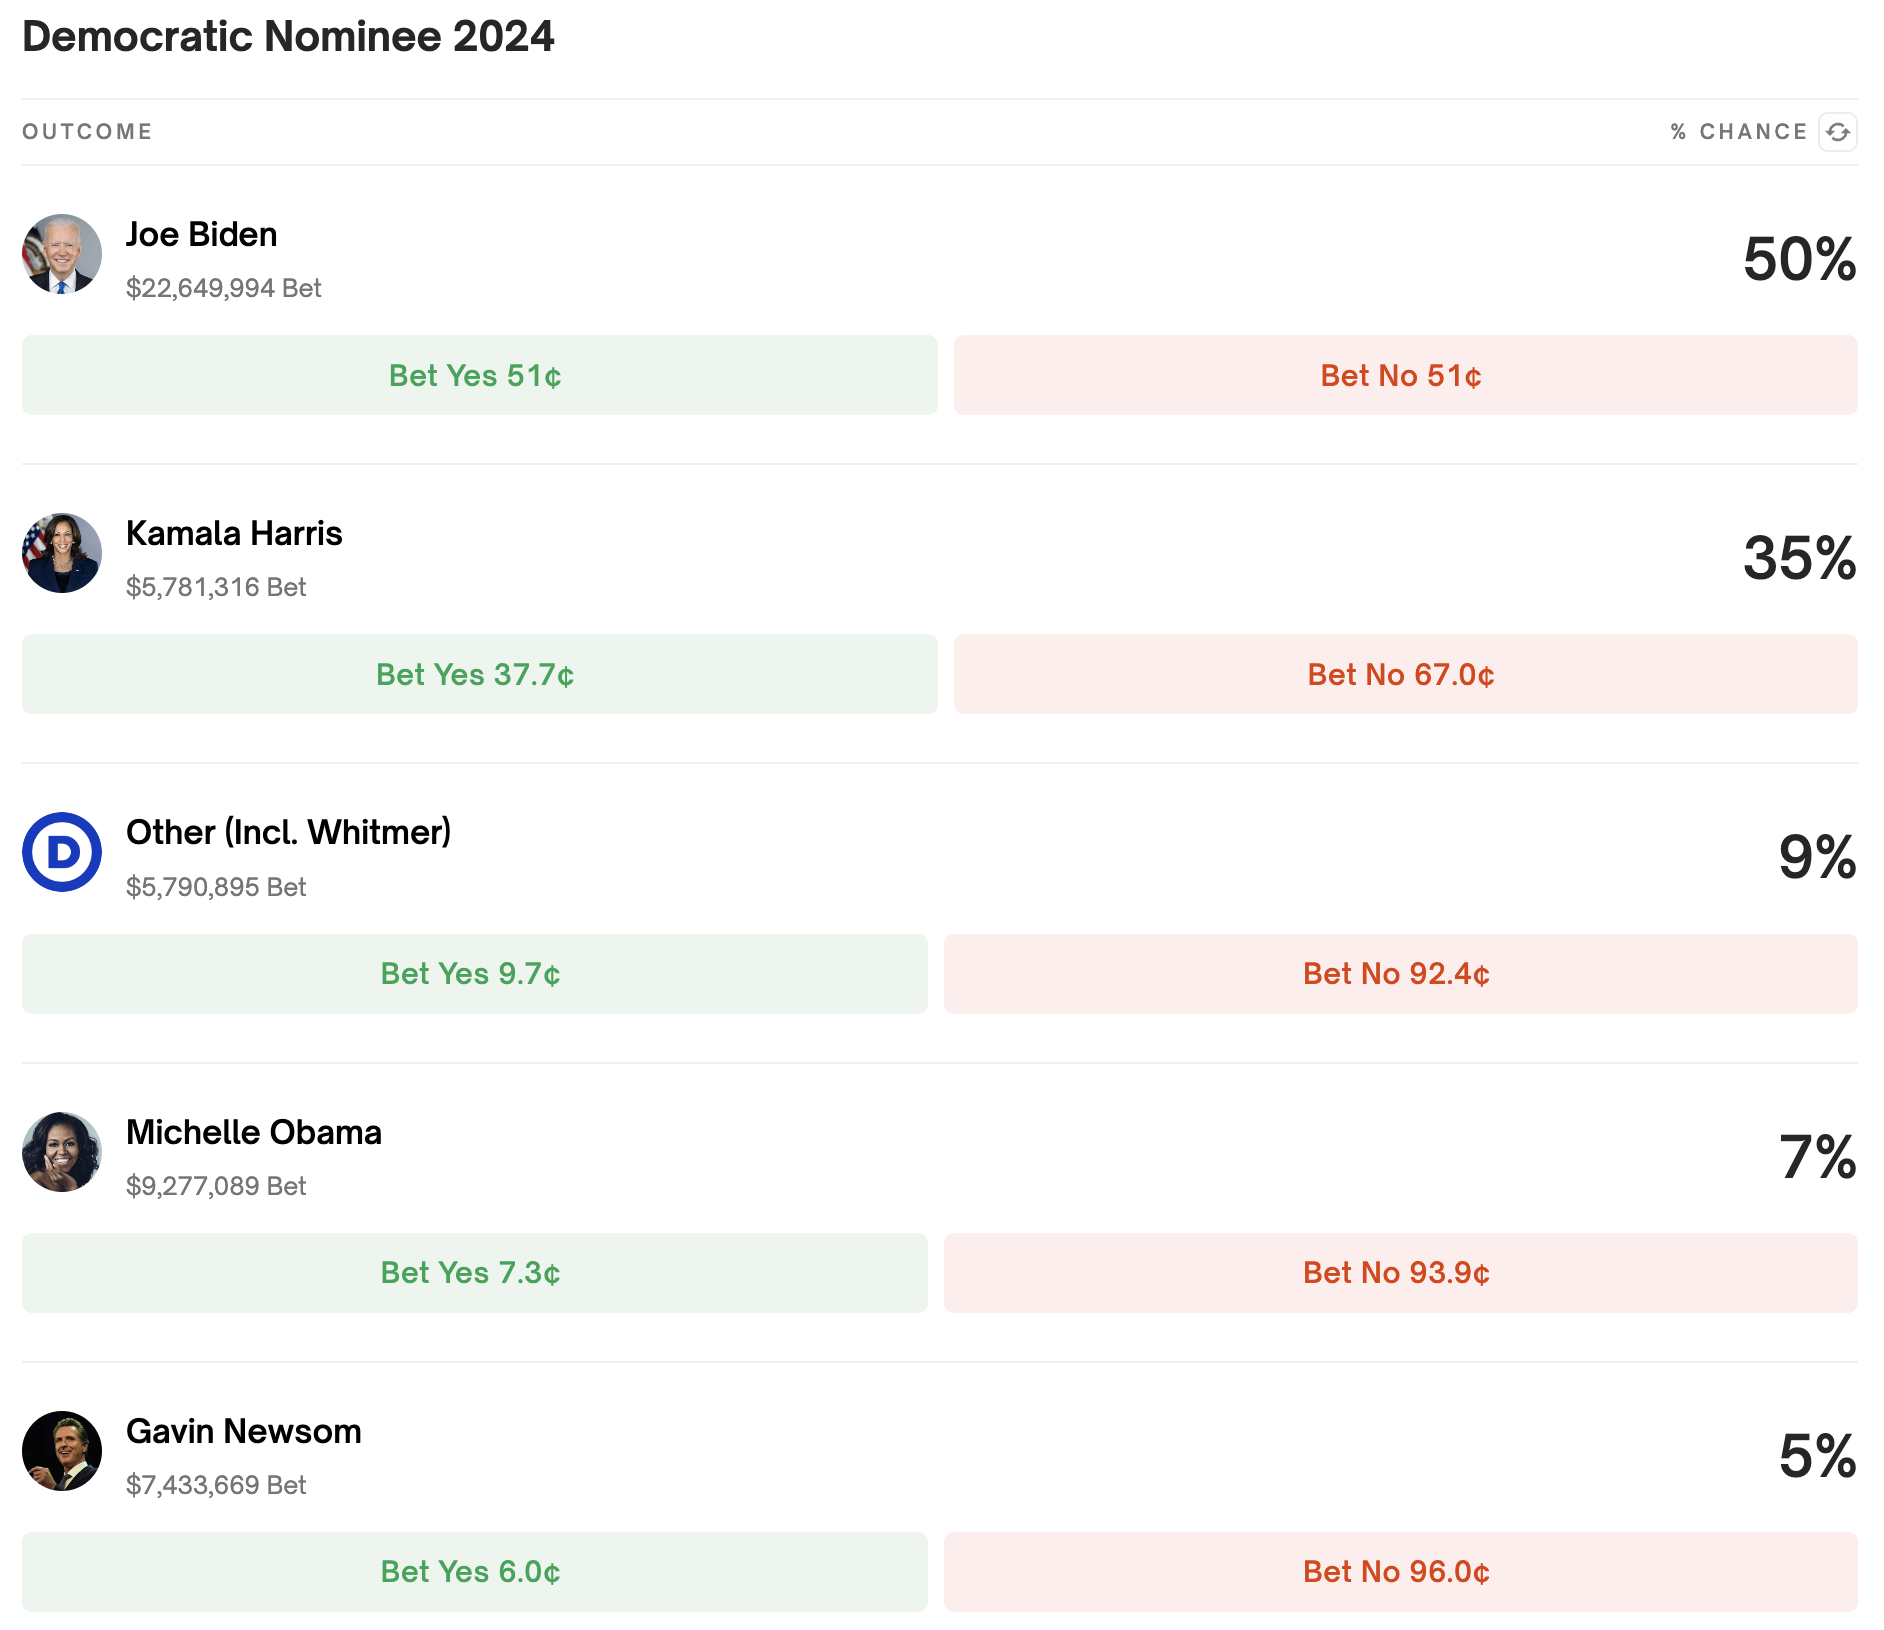
Task: Click Kamala Harris's avatar picture
Action: pyautogui.click(x=62, y=553)
